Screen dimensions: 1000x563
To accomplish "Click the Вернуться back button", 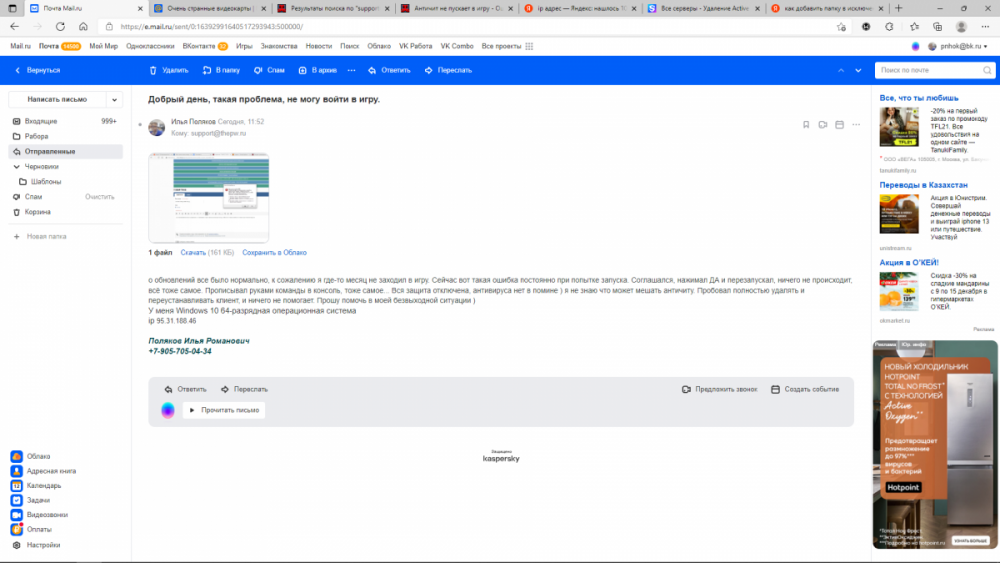I will coord(37,70).
